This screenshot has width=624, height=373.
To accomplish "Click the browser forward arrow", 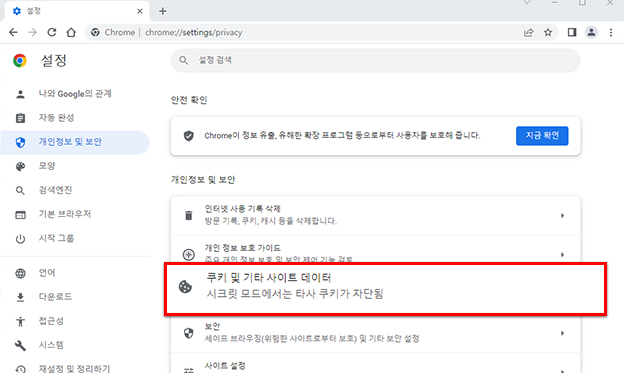I will point(32,32).
